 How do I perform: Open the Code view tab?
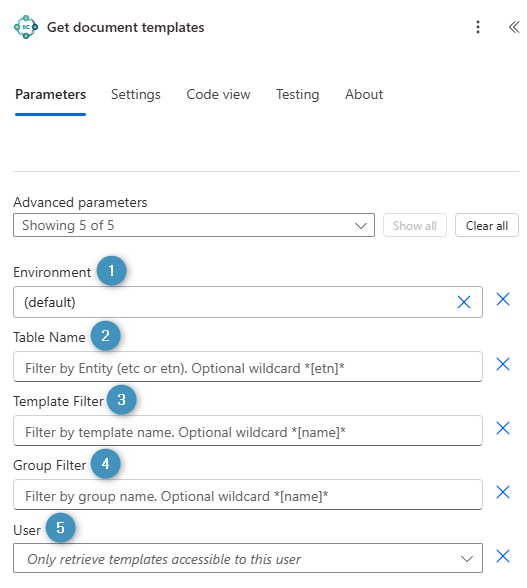coord(218,94)
